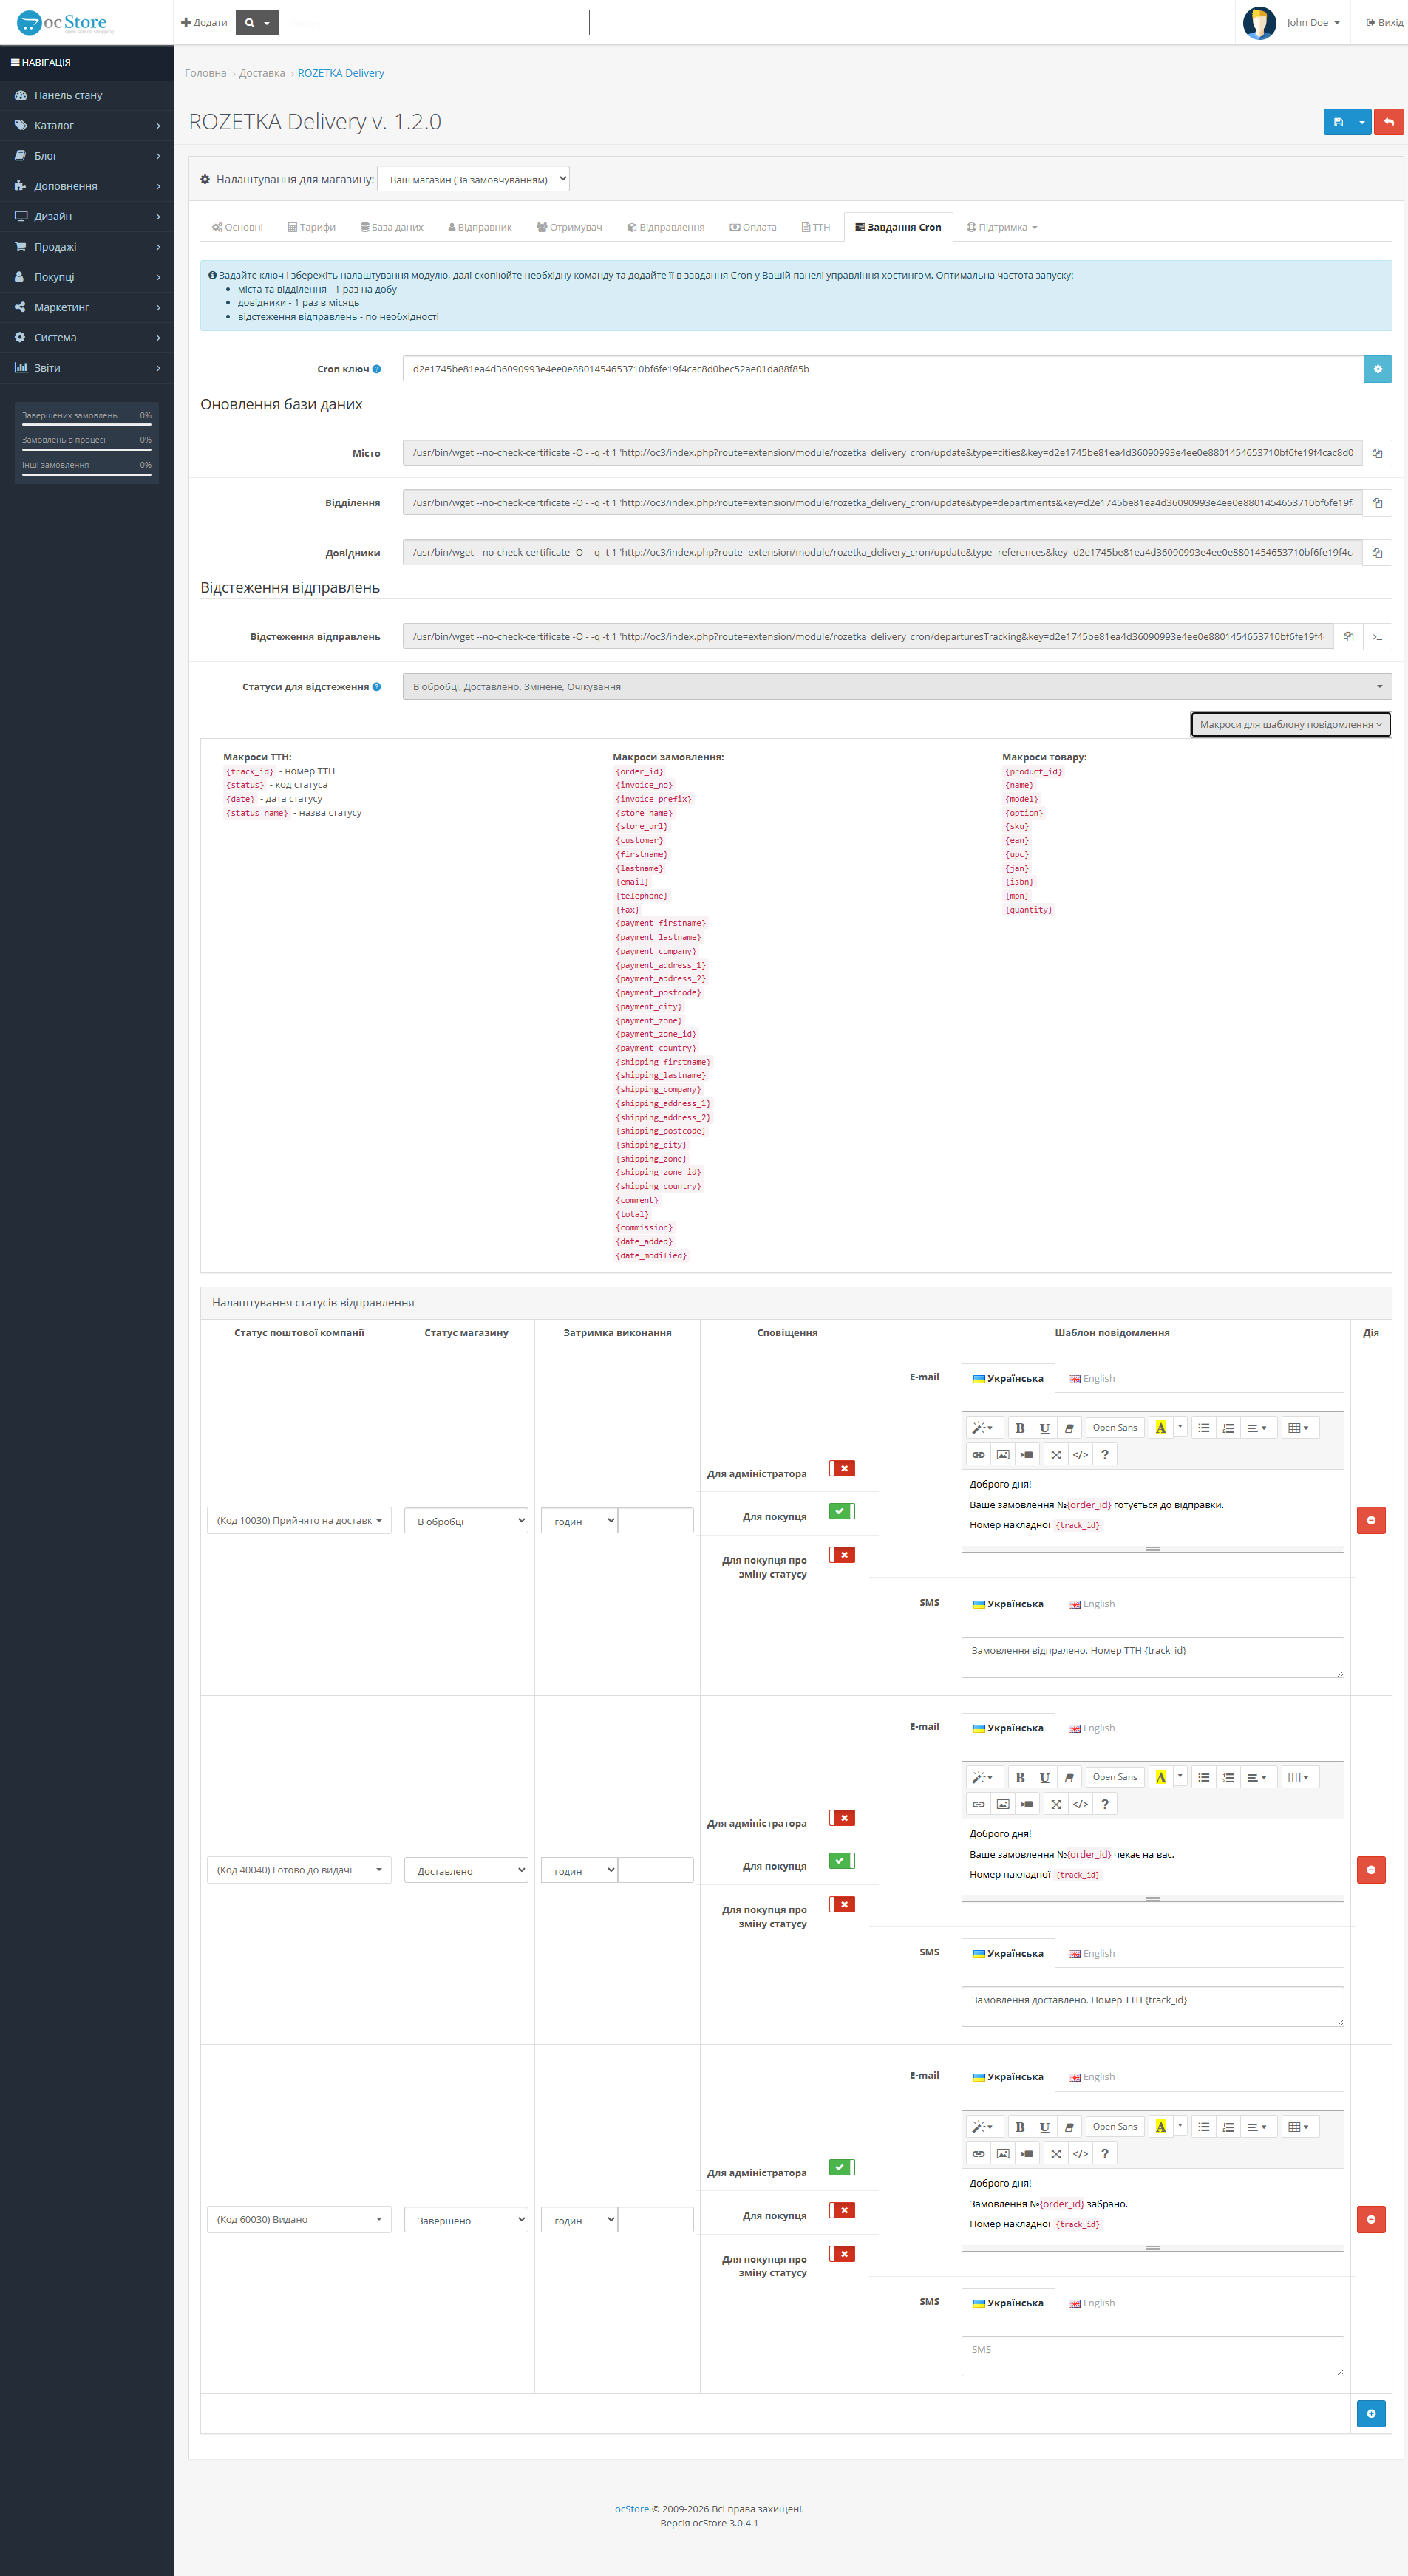Toggle Для адміністратора for Прийнято на доставку row

tap(842, 1468)
